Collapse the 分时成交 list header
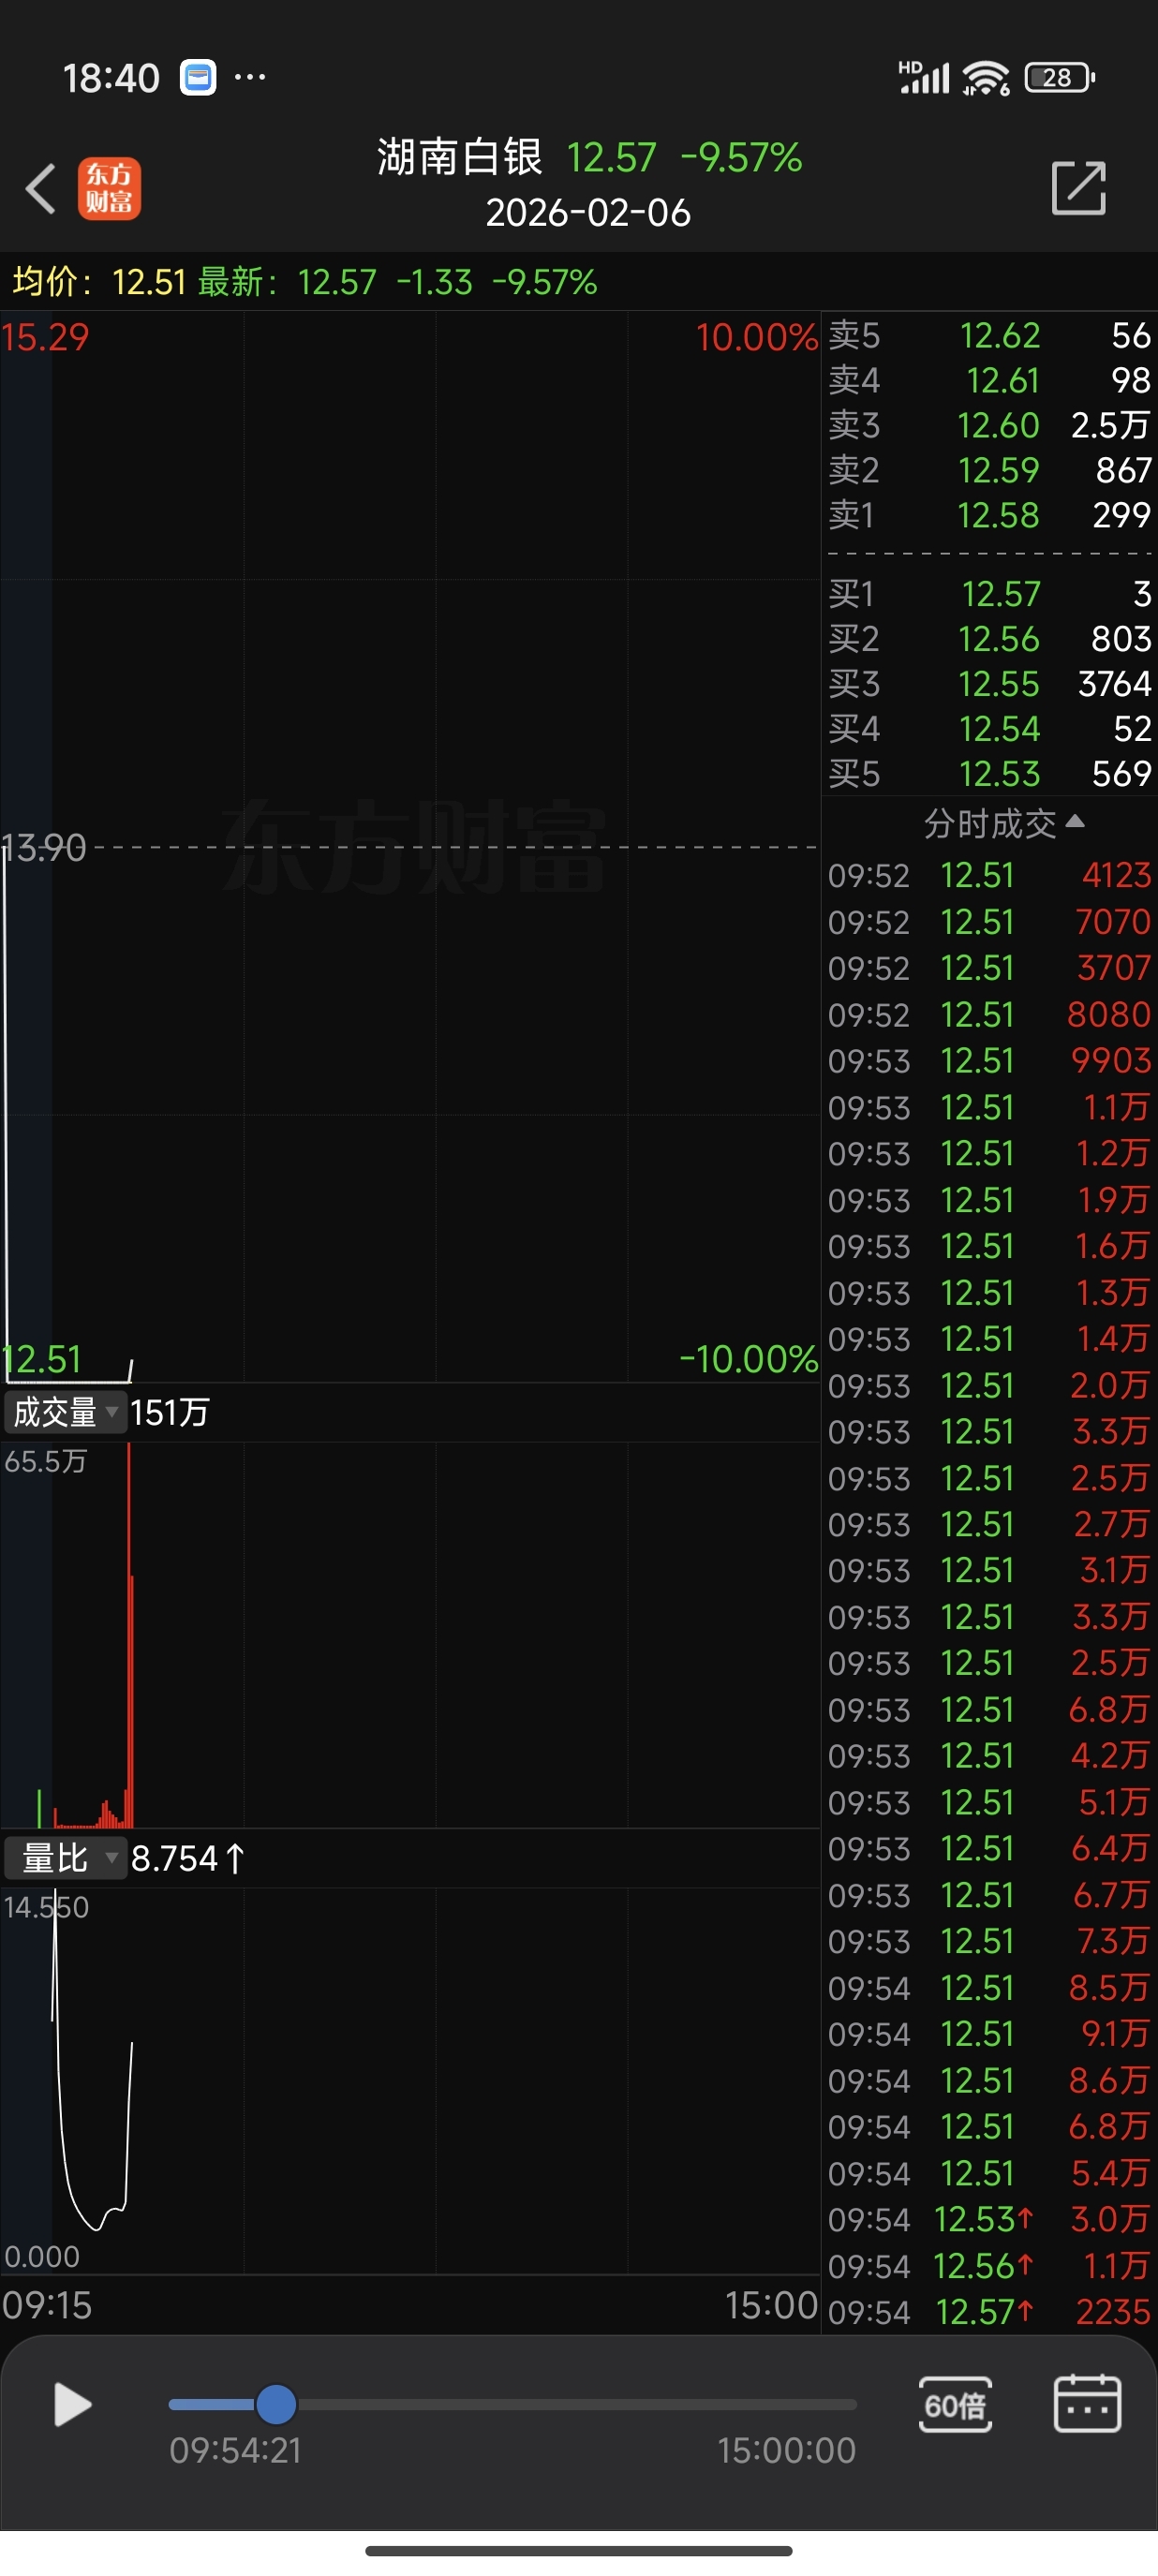Image resolution: width=1158 pixels, height=2576 pixels. [x=1003, y=823]
